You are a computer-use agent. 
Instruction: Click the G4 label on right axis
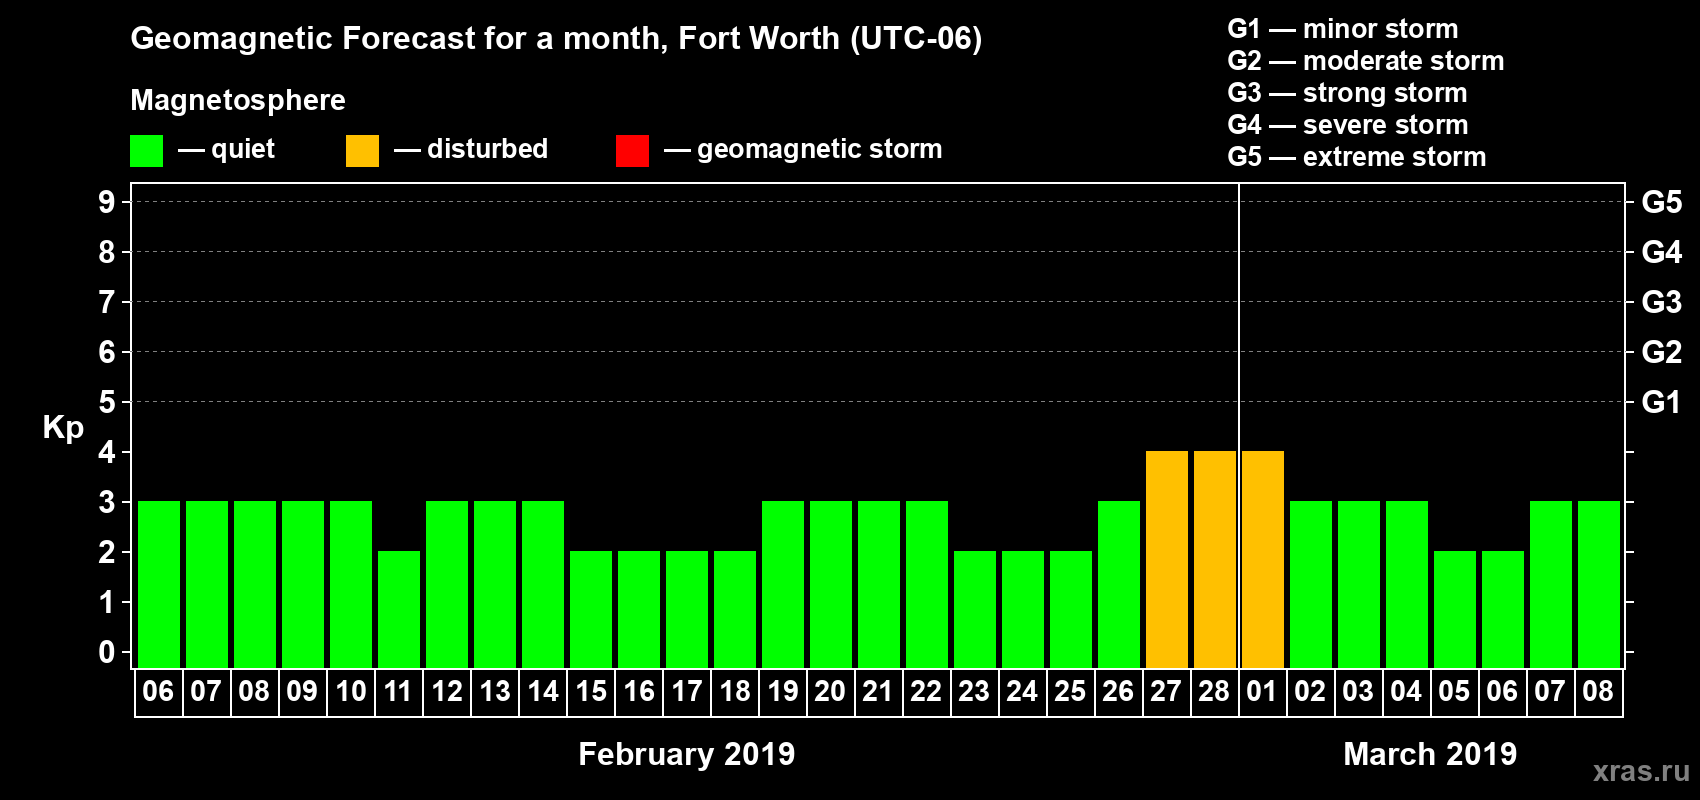tap(1661, 252)
